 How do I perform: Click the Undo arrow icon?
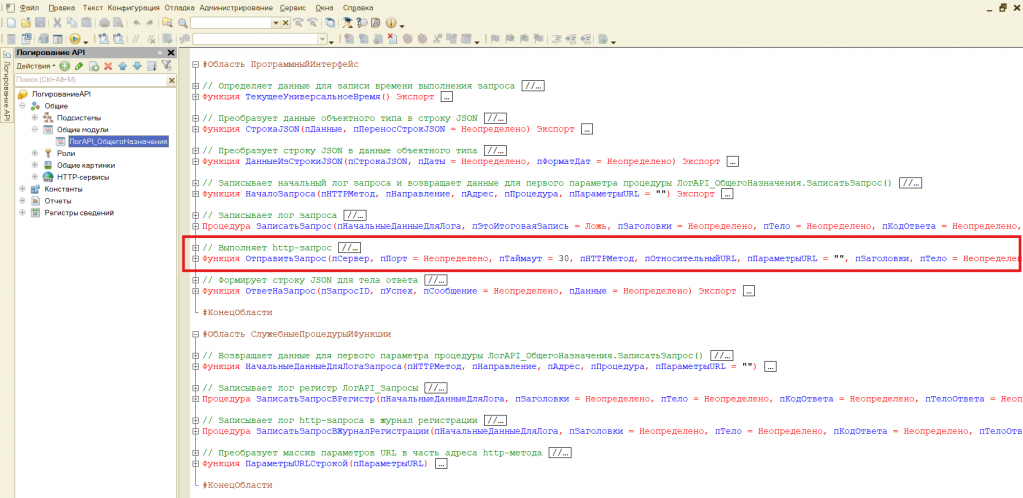[x=137, y=23]
